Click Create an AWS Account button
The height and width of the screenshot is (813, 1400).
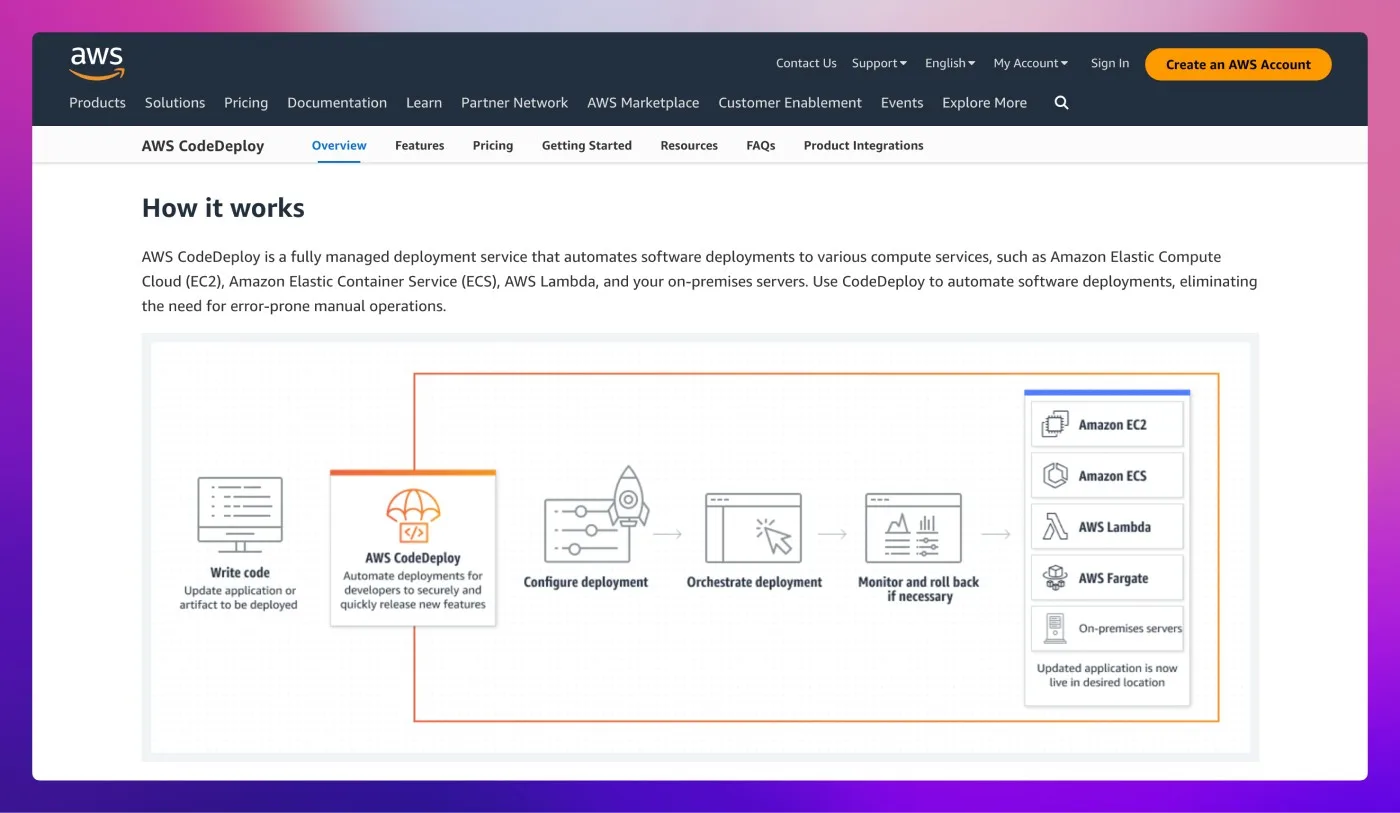click(x=1238, y=64)
